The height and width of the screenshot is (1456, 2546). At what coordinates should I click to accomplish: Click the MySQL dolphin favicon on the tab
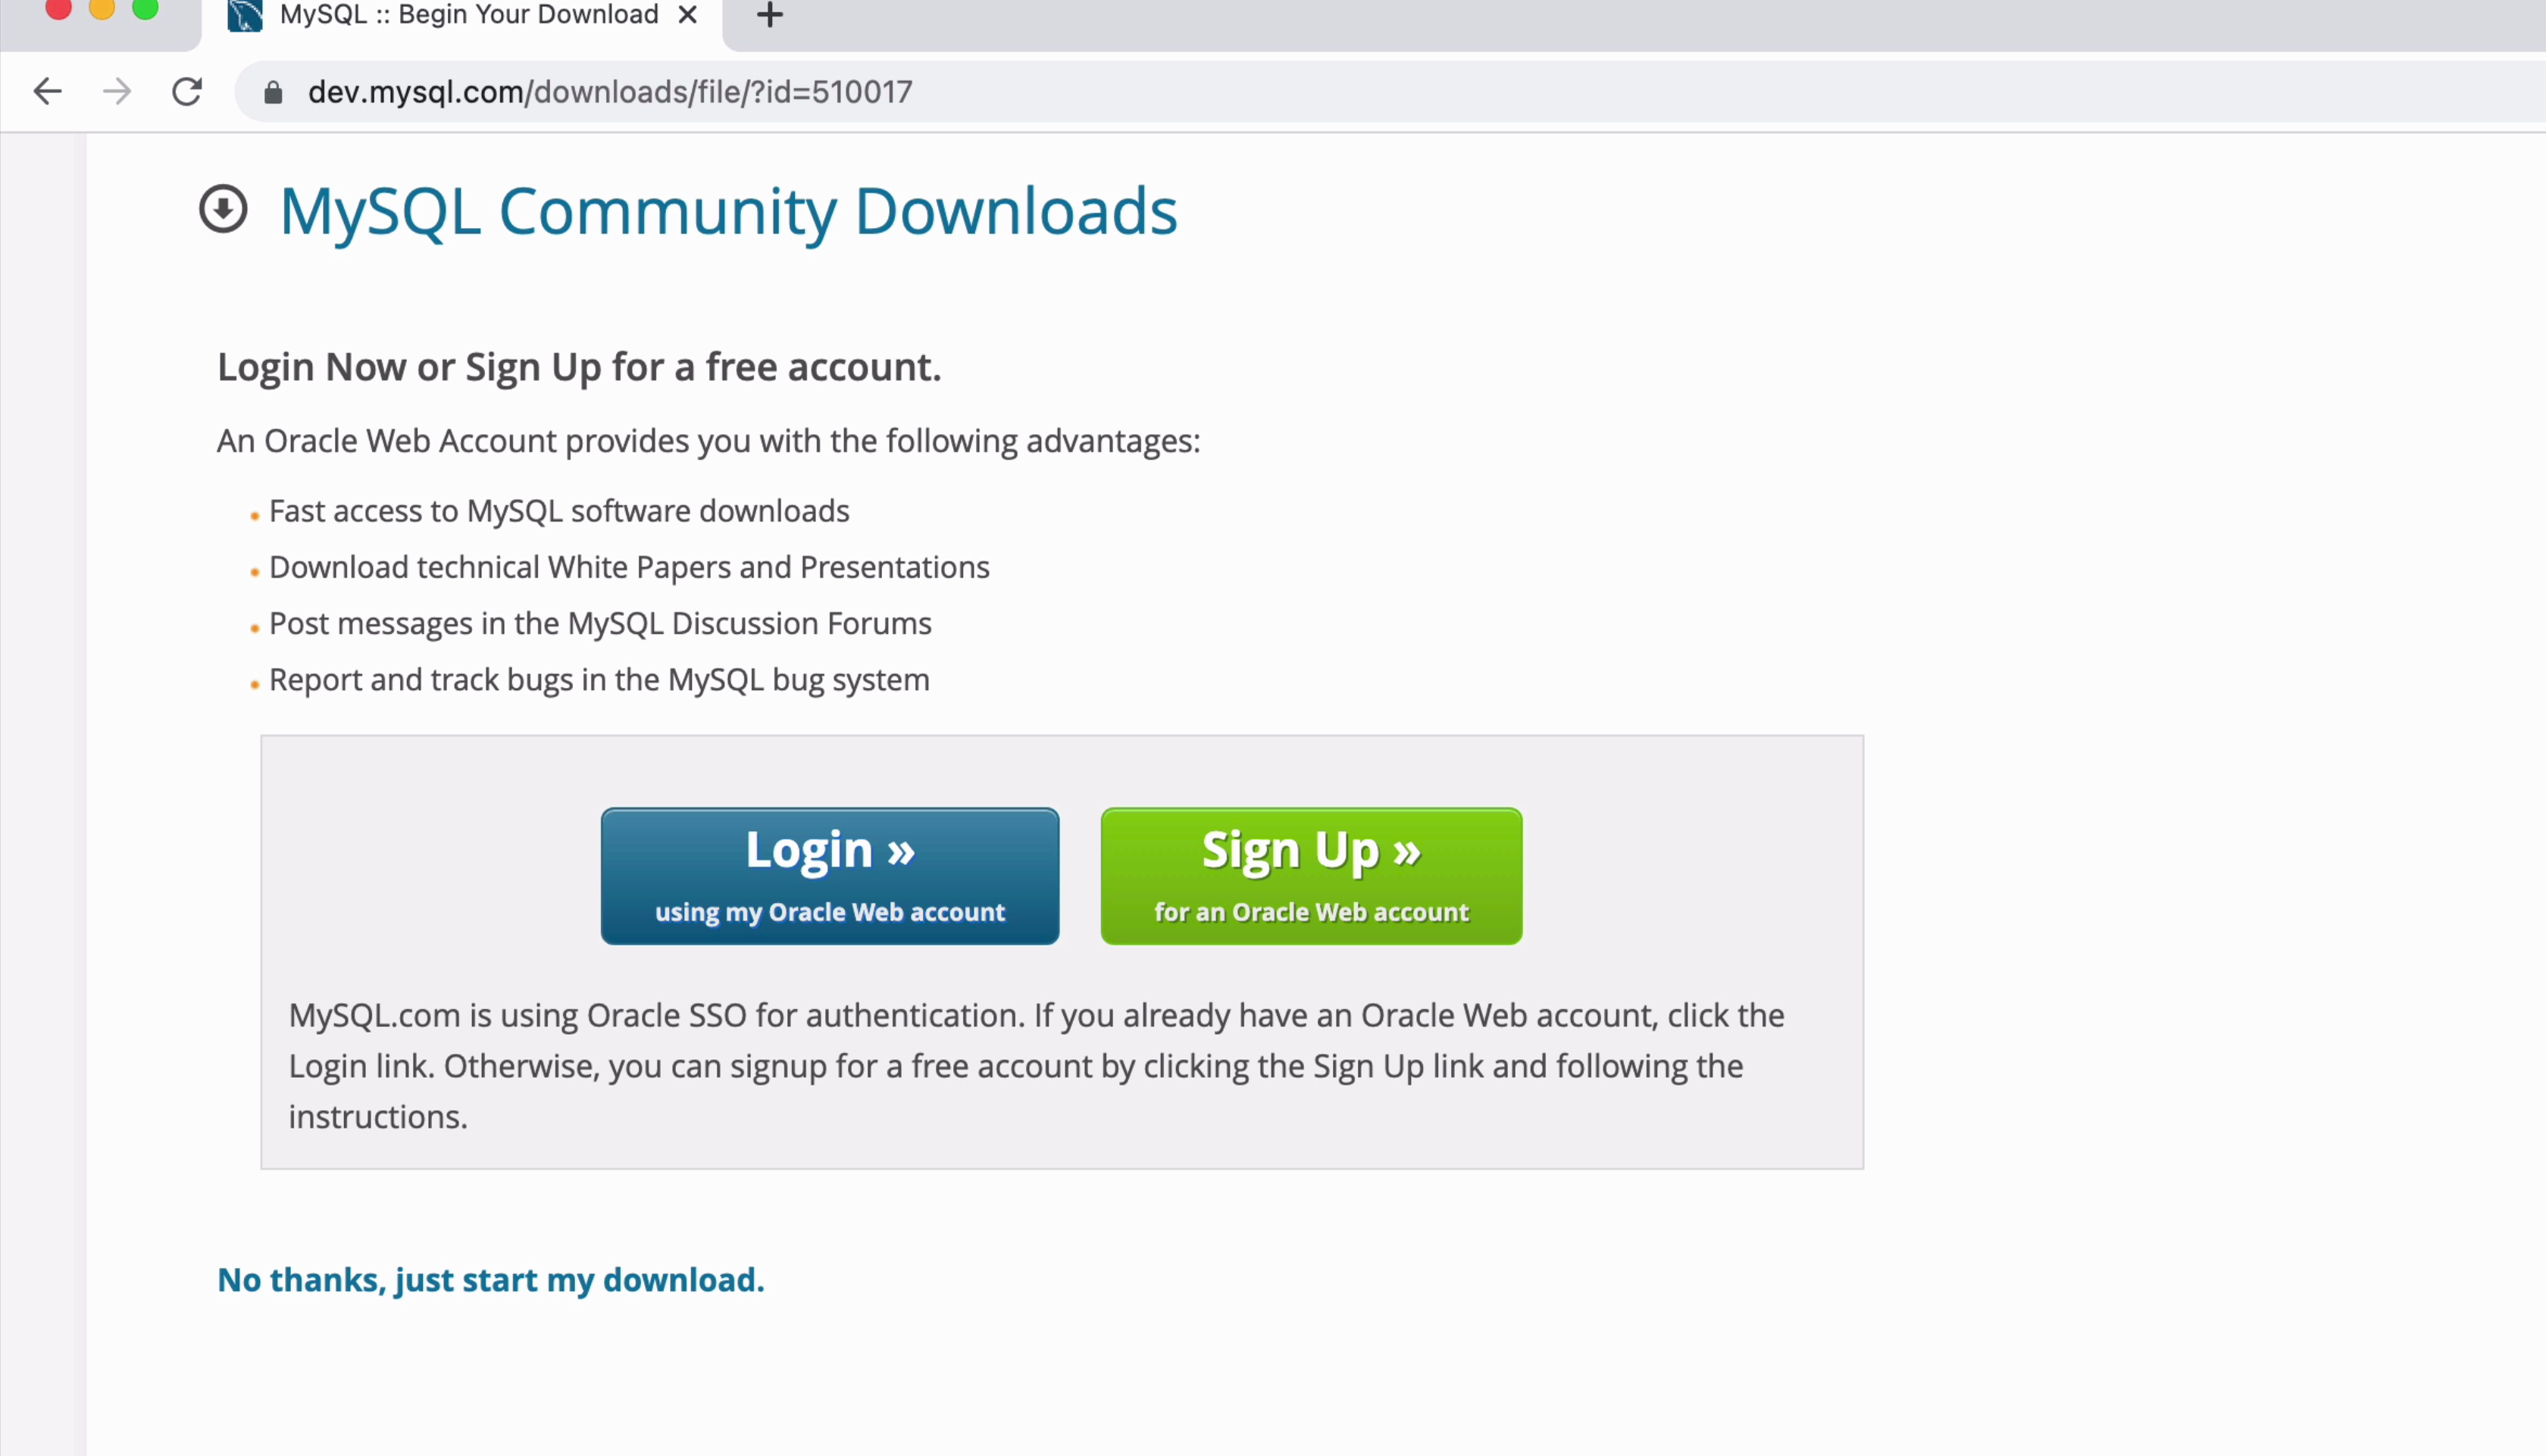click(x=245, y=15)
